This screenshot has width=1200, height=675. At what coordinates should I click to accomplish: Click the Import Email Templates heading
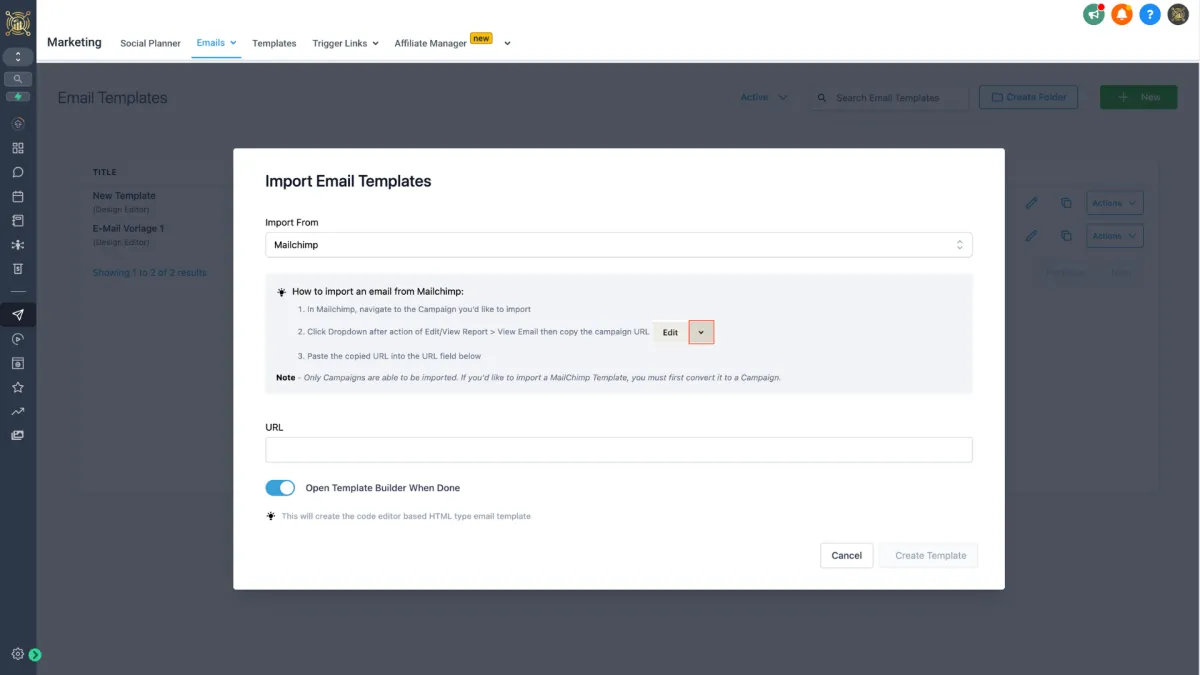(x=348, y=181)
